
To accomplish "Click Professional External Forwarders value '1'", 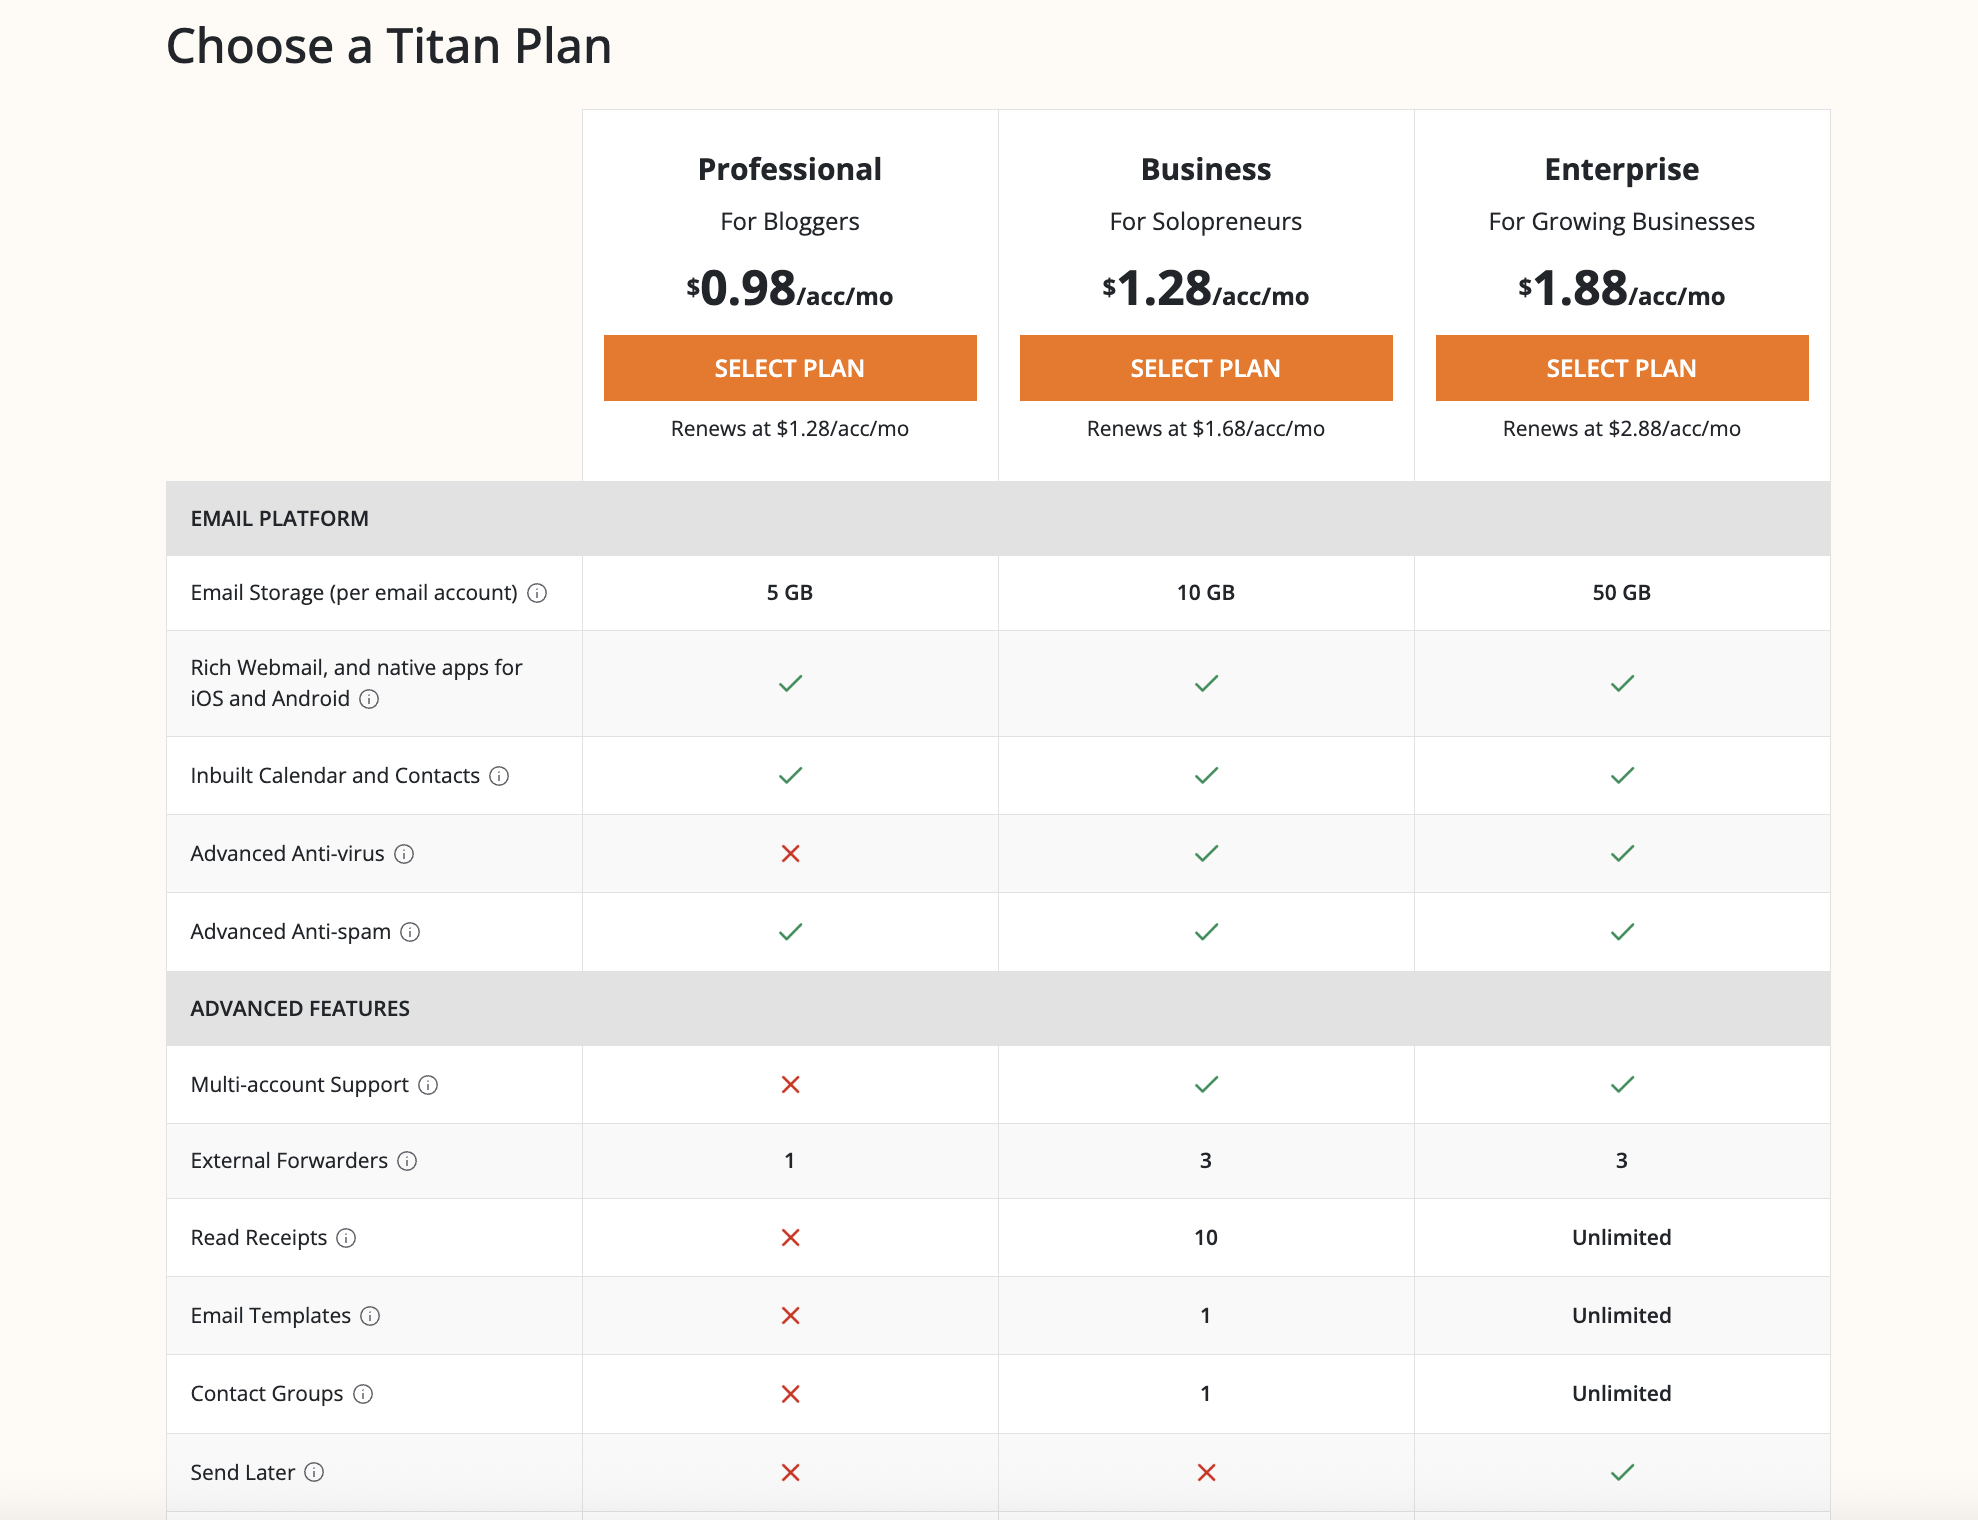I will point(790,1161).
